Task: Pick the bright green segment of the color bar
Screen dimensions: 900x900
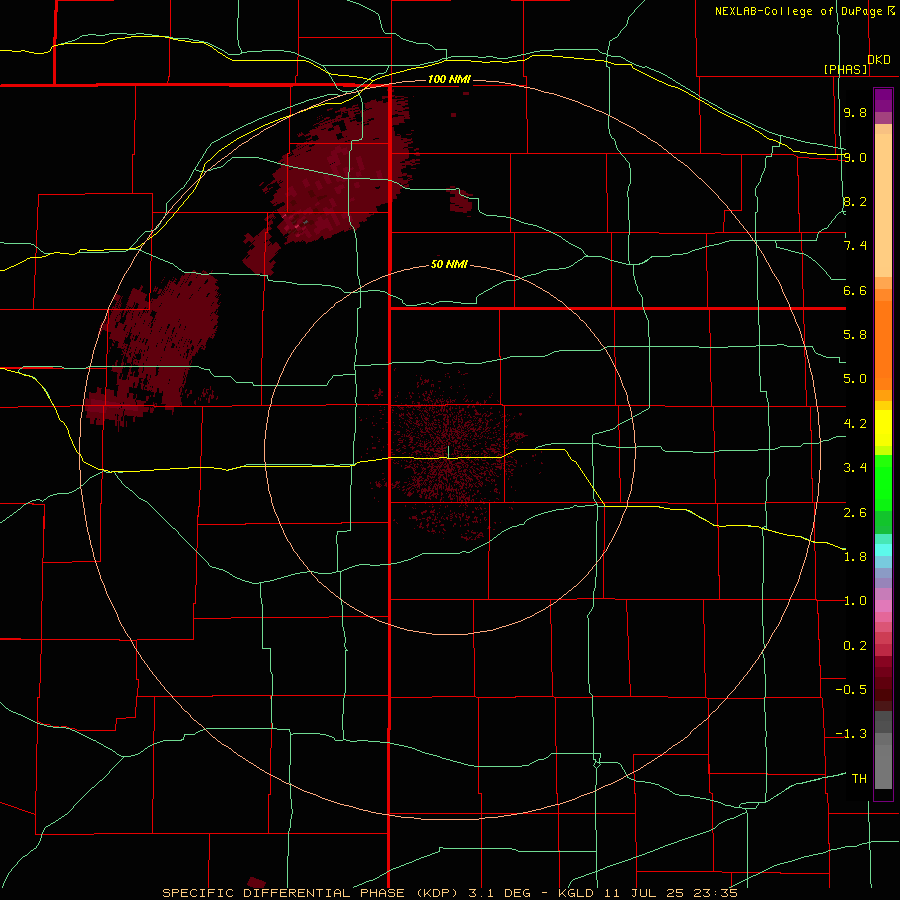Action: pyautogui.click(x=883, y=483)
